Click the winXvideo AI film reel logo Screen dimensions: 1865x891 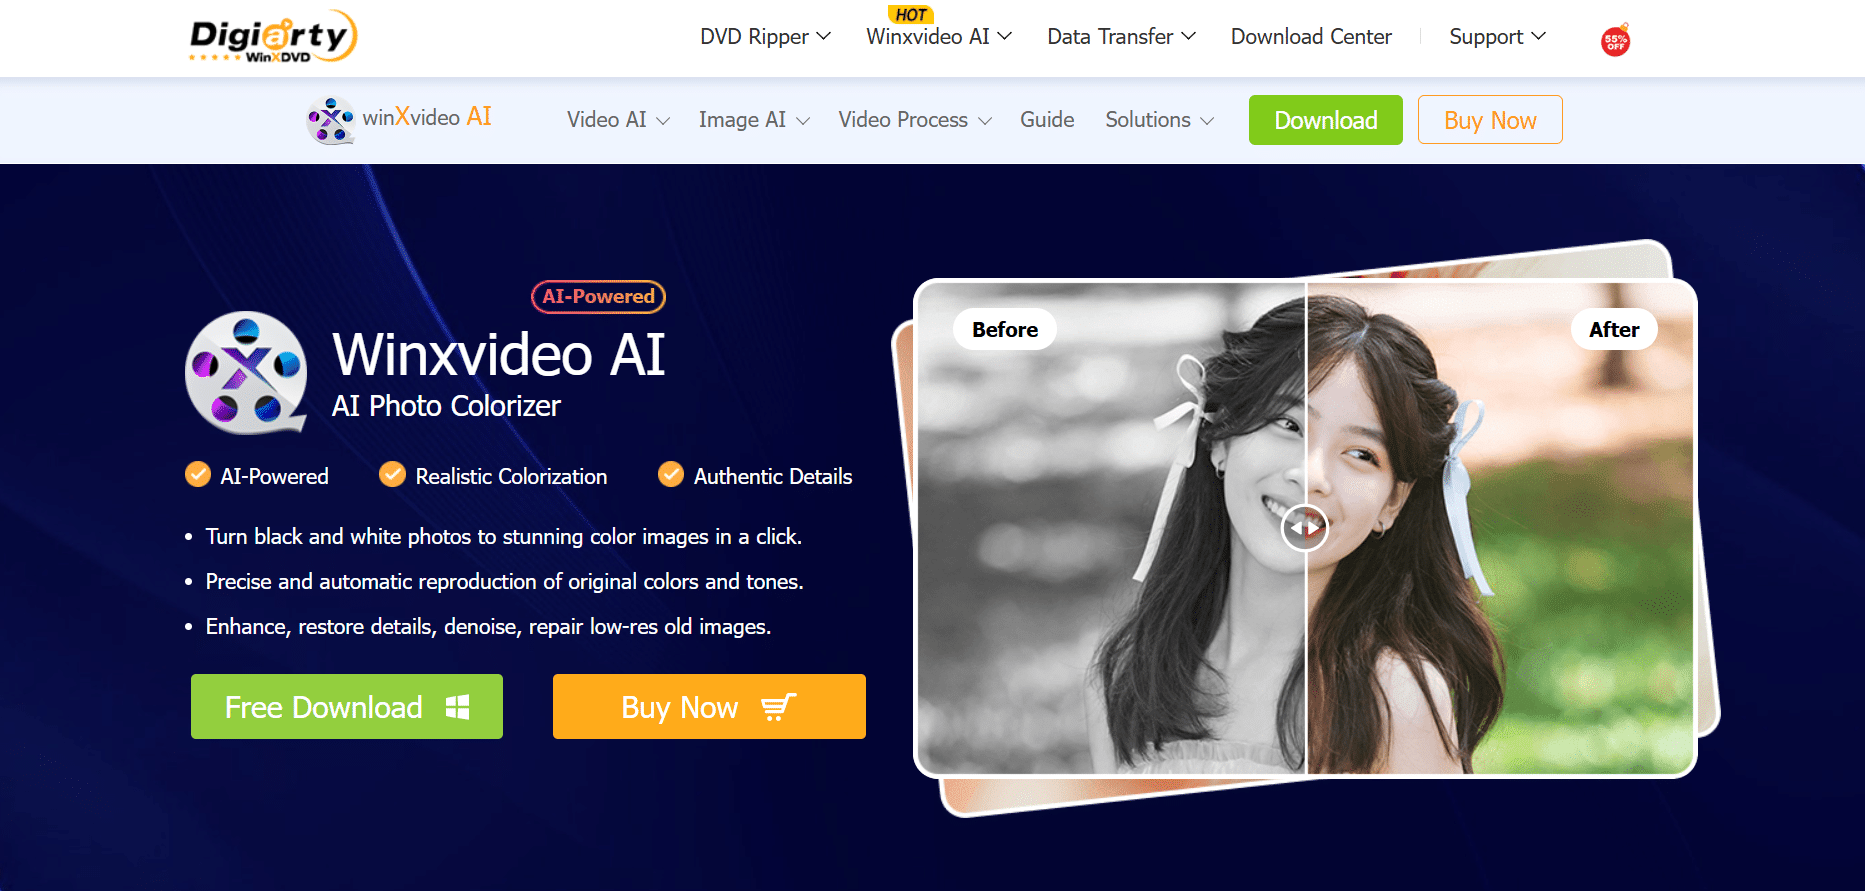(x=330, y=120)
